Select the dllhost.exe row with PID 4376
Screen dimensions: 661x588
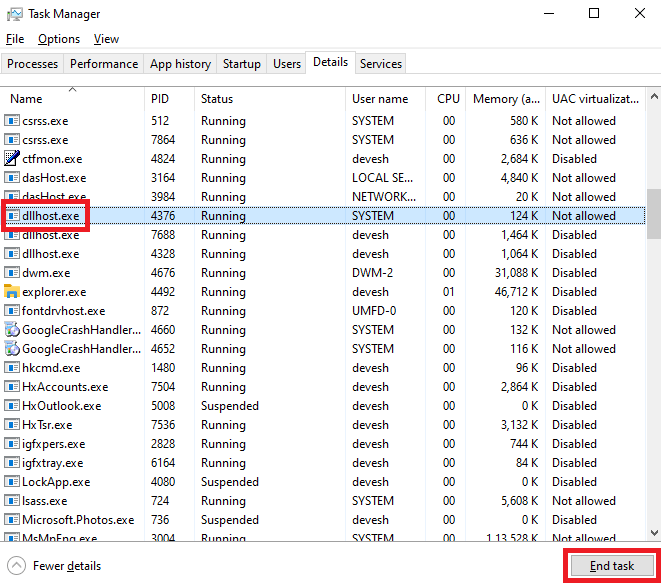(x=324, y=216)
